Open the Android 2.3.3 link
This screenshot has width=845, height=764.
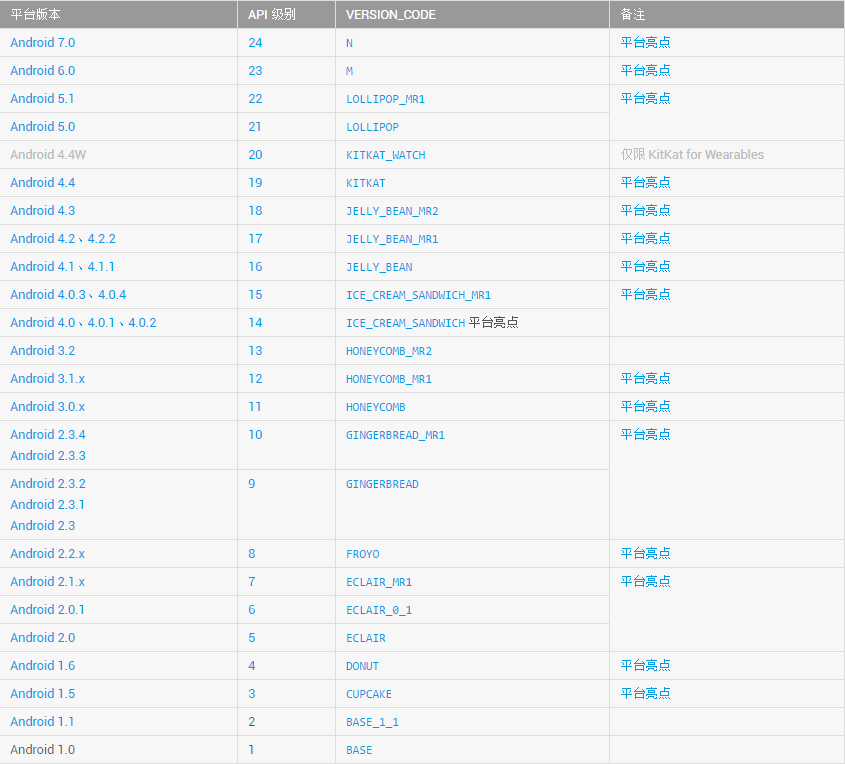[x=48, y=456]
